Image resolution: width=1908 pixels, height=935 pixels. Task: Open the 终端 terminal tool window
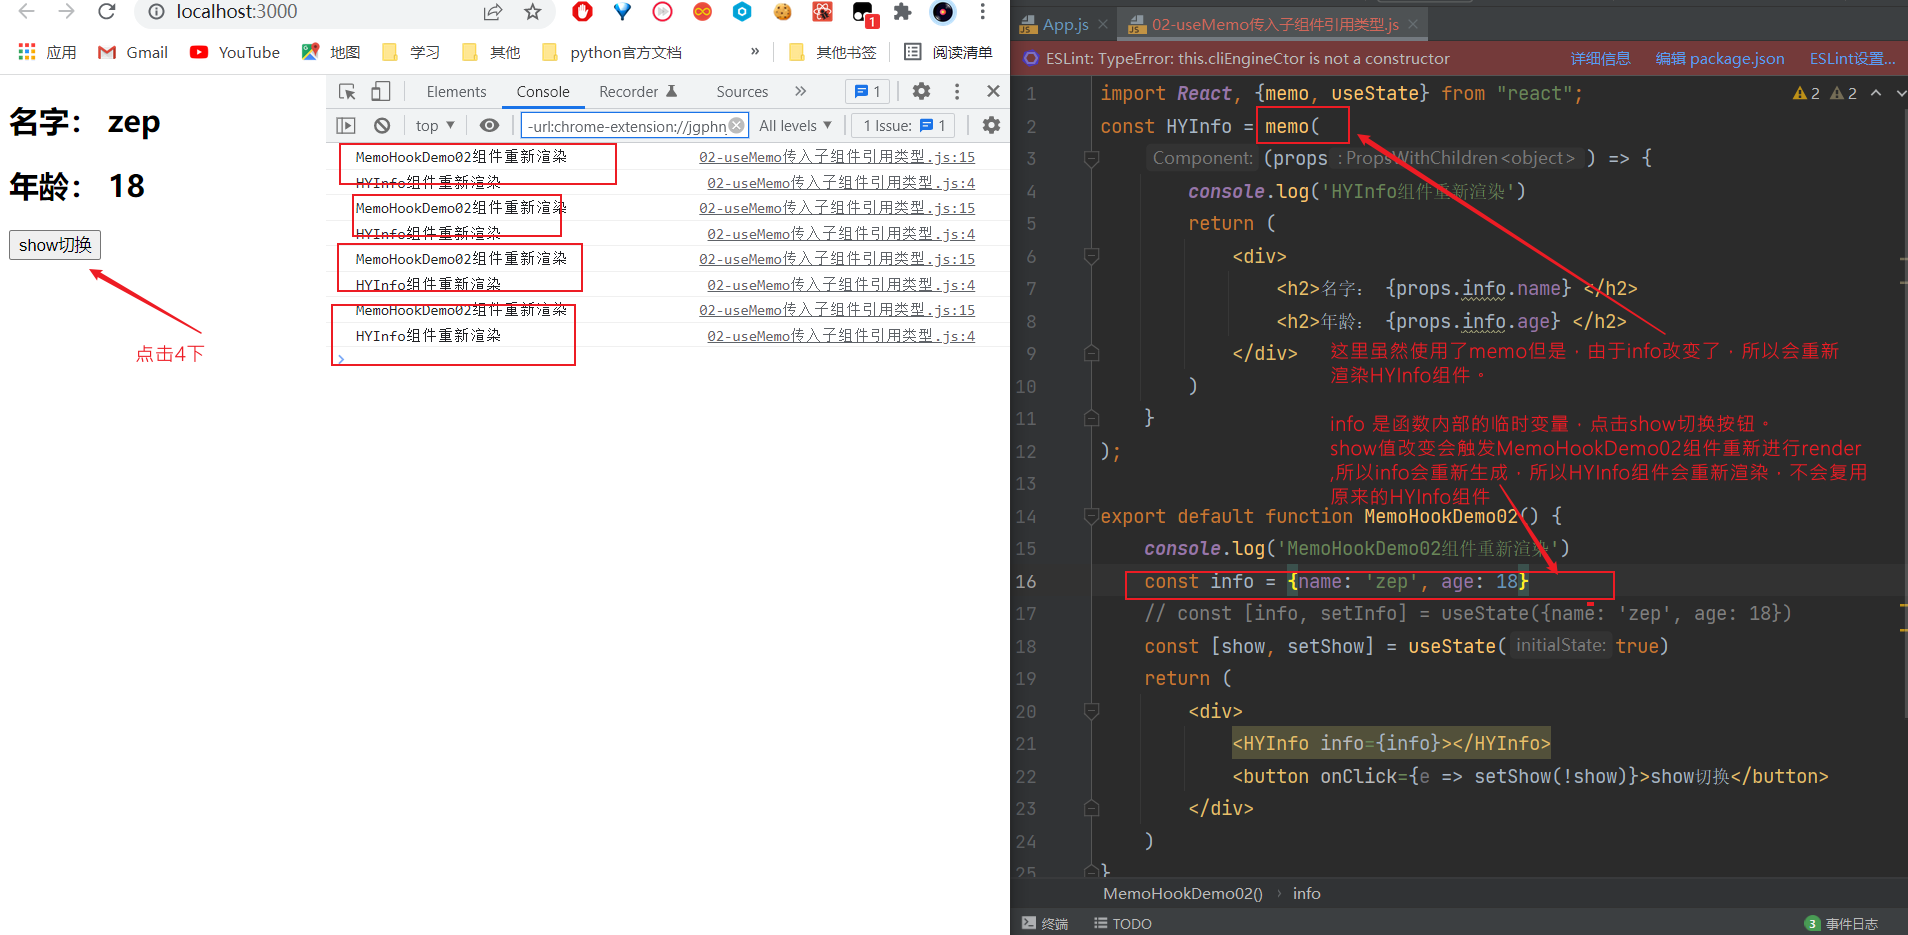tap(1045, 924)
